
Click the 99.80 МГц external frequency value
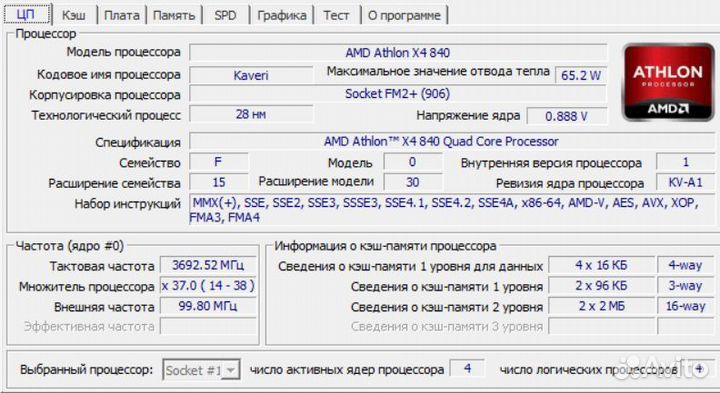208,306
